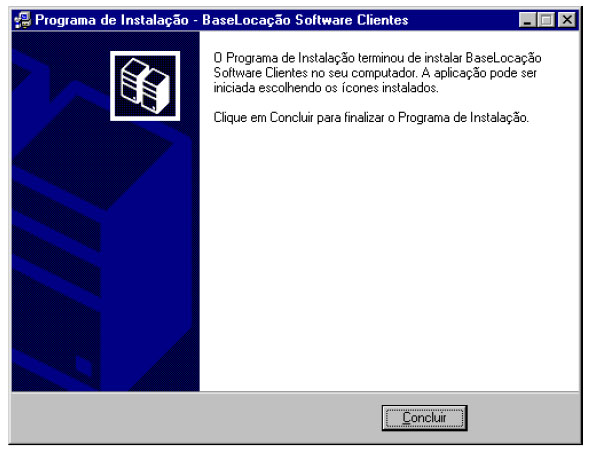Image resolution: width=590 pixels, height=452 pixels.
Task: Click the framed twin server towers icon
Action: pyautogui.click(x=145, y=86)
